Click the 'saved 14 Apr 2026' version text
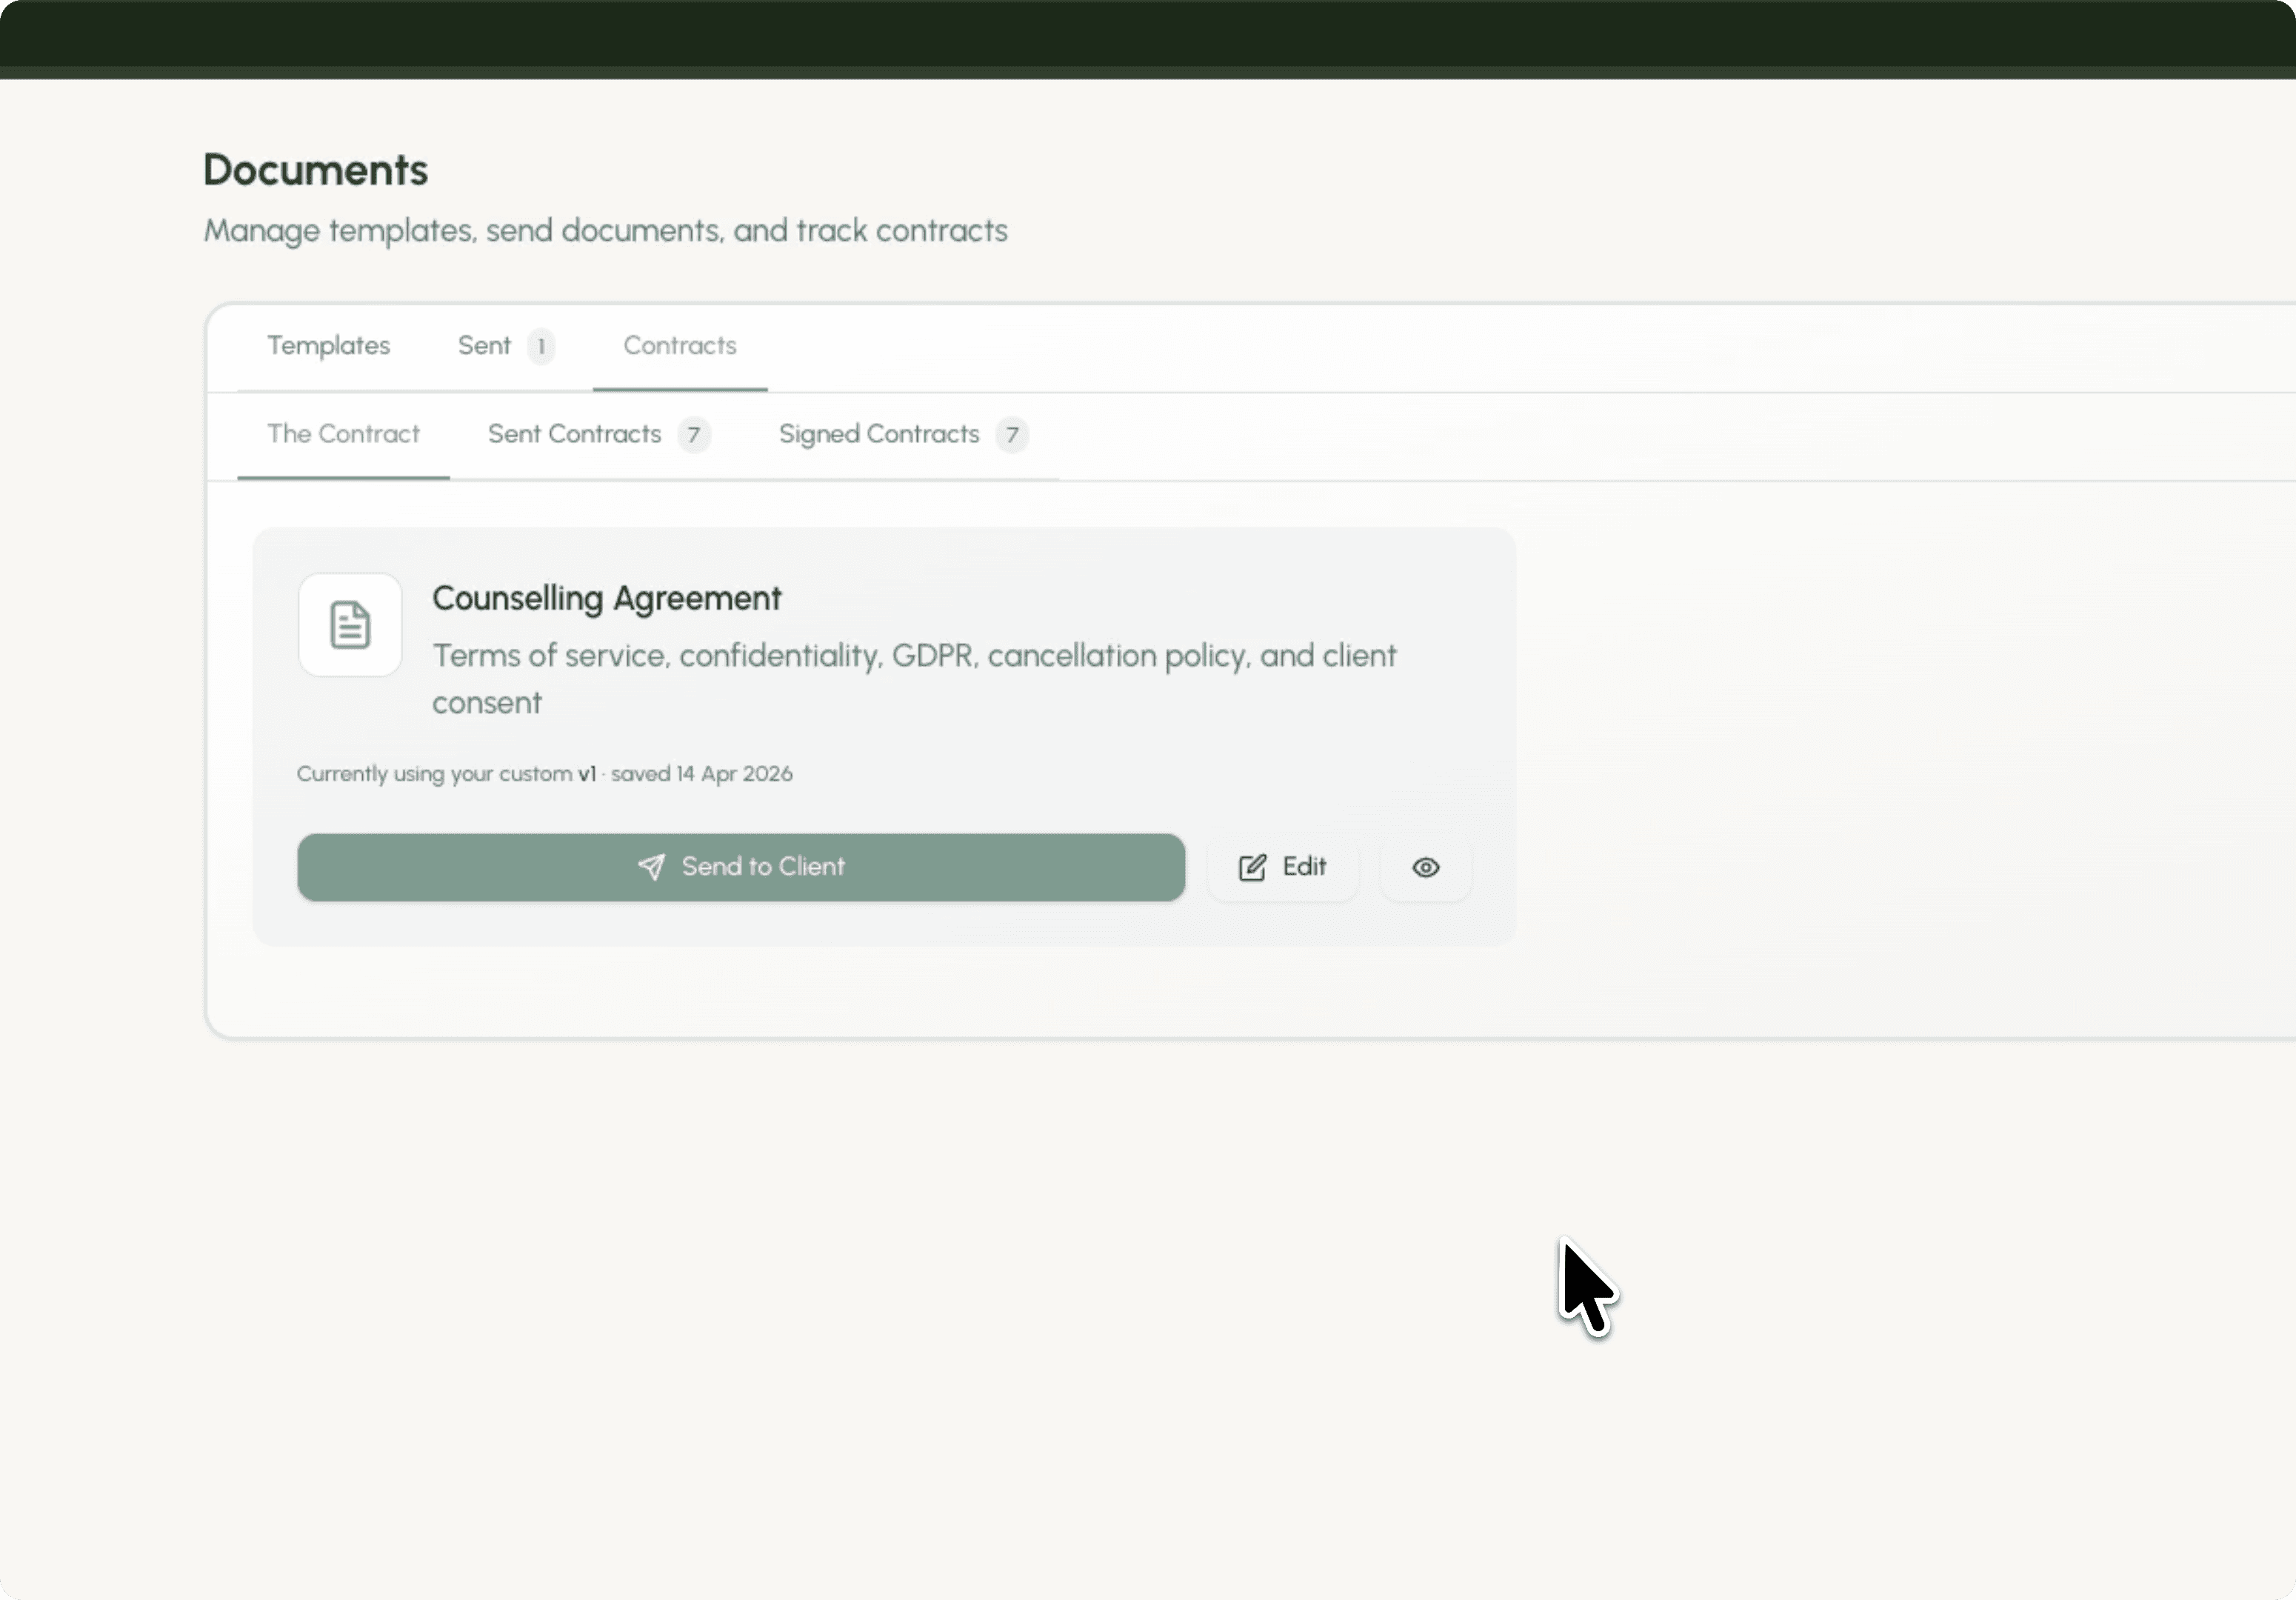 702,774
